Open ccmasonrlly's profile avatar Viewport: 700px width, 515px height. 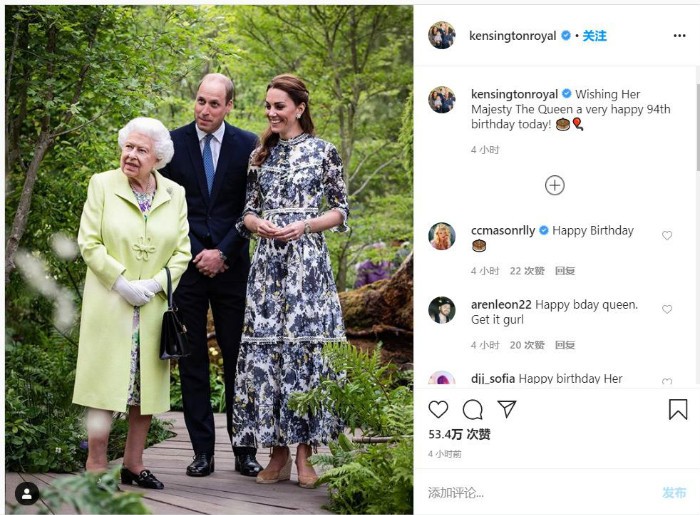pyautogui.click(x=442, y=236)
